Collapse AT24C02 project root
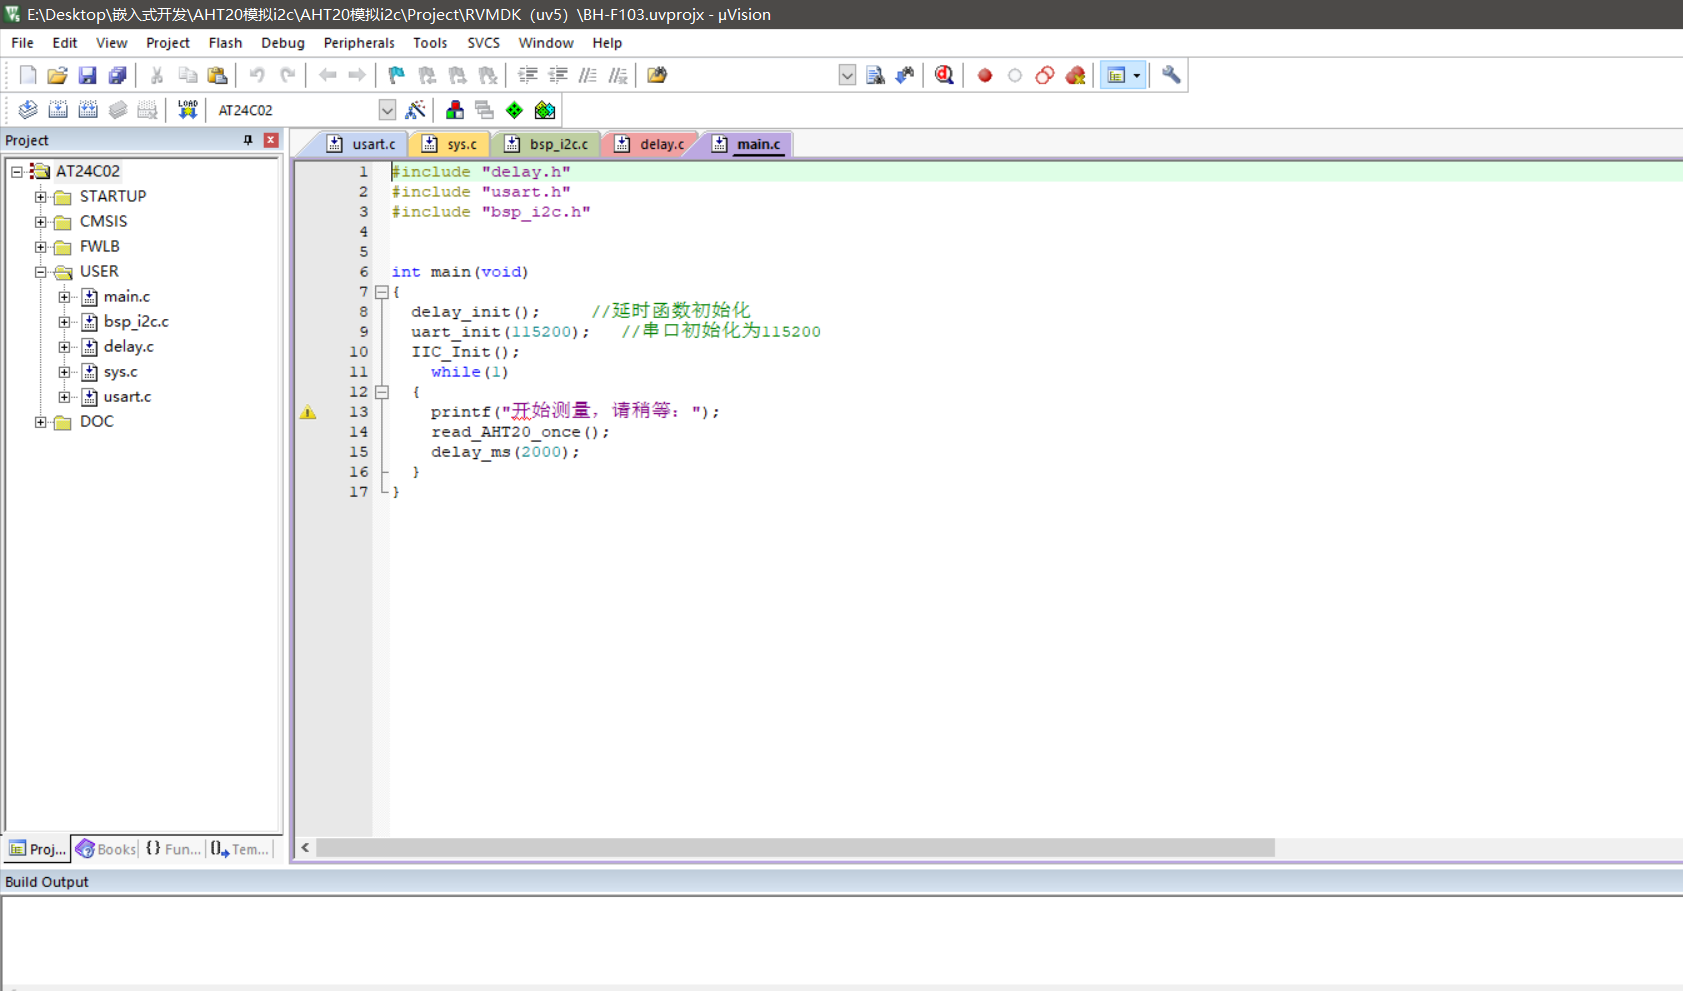This screenshot has height=991, width=1683. (x=17, y=172)
